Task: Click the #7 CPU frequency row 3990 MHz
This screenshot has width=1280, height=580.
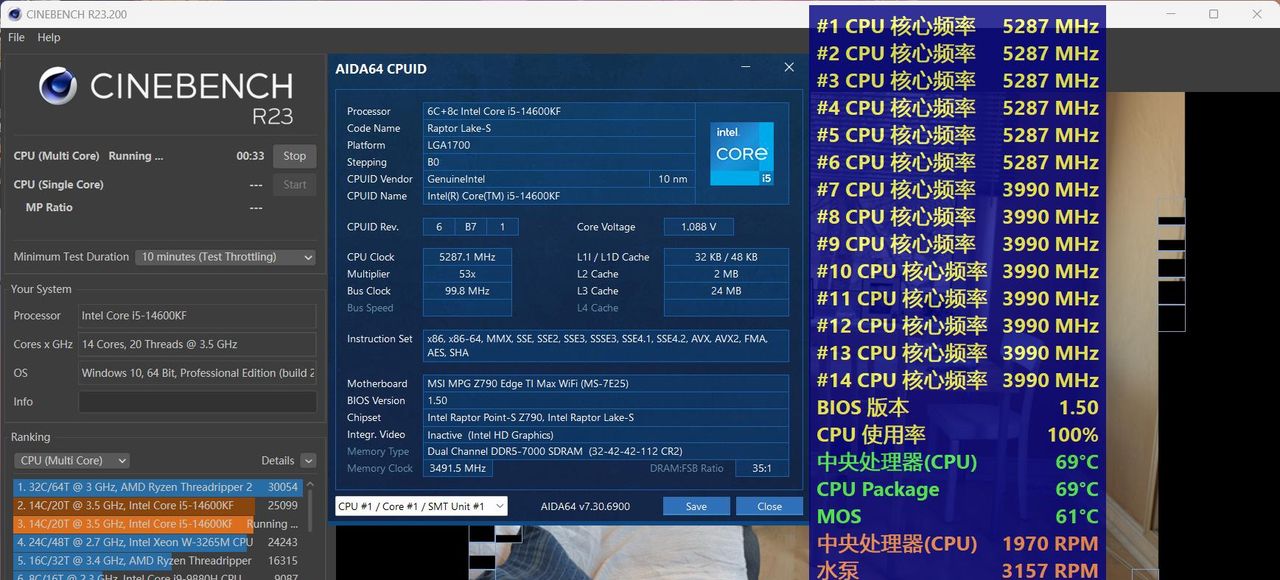Action: pyautogui.click(x=958, y=189)
